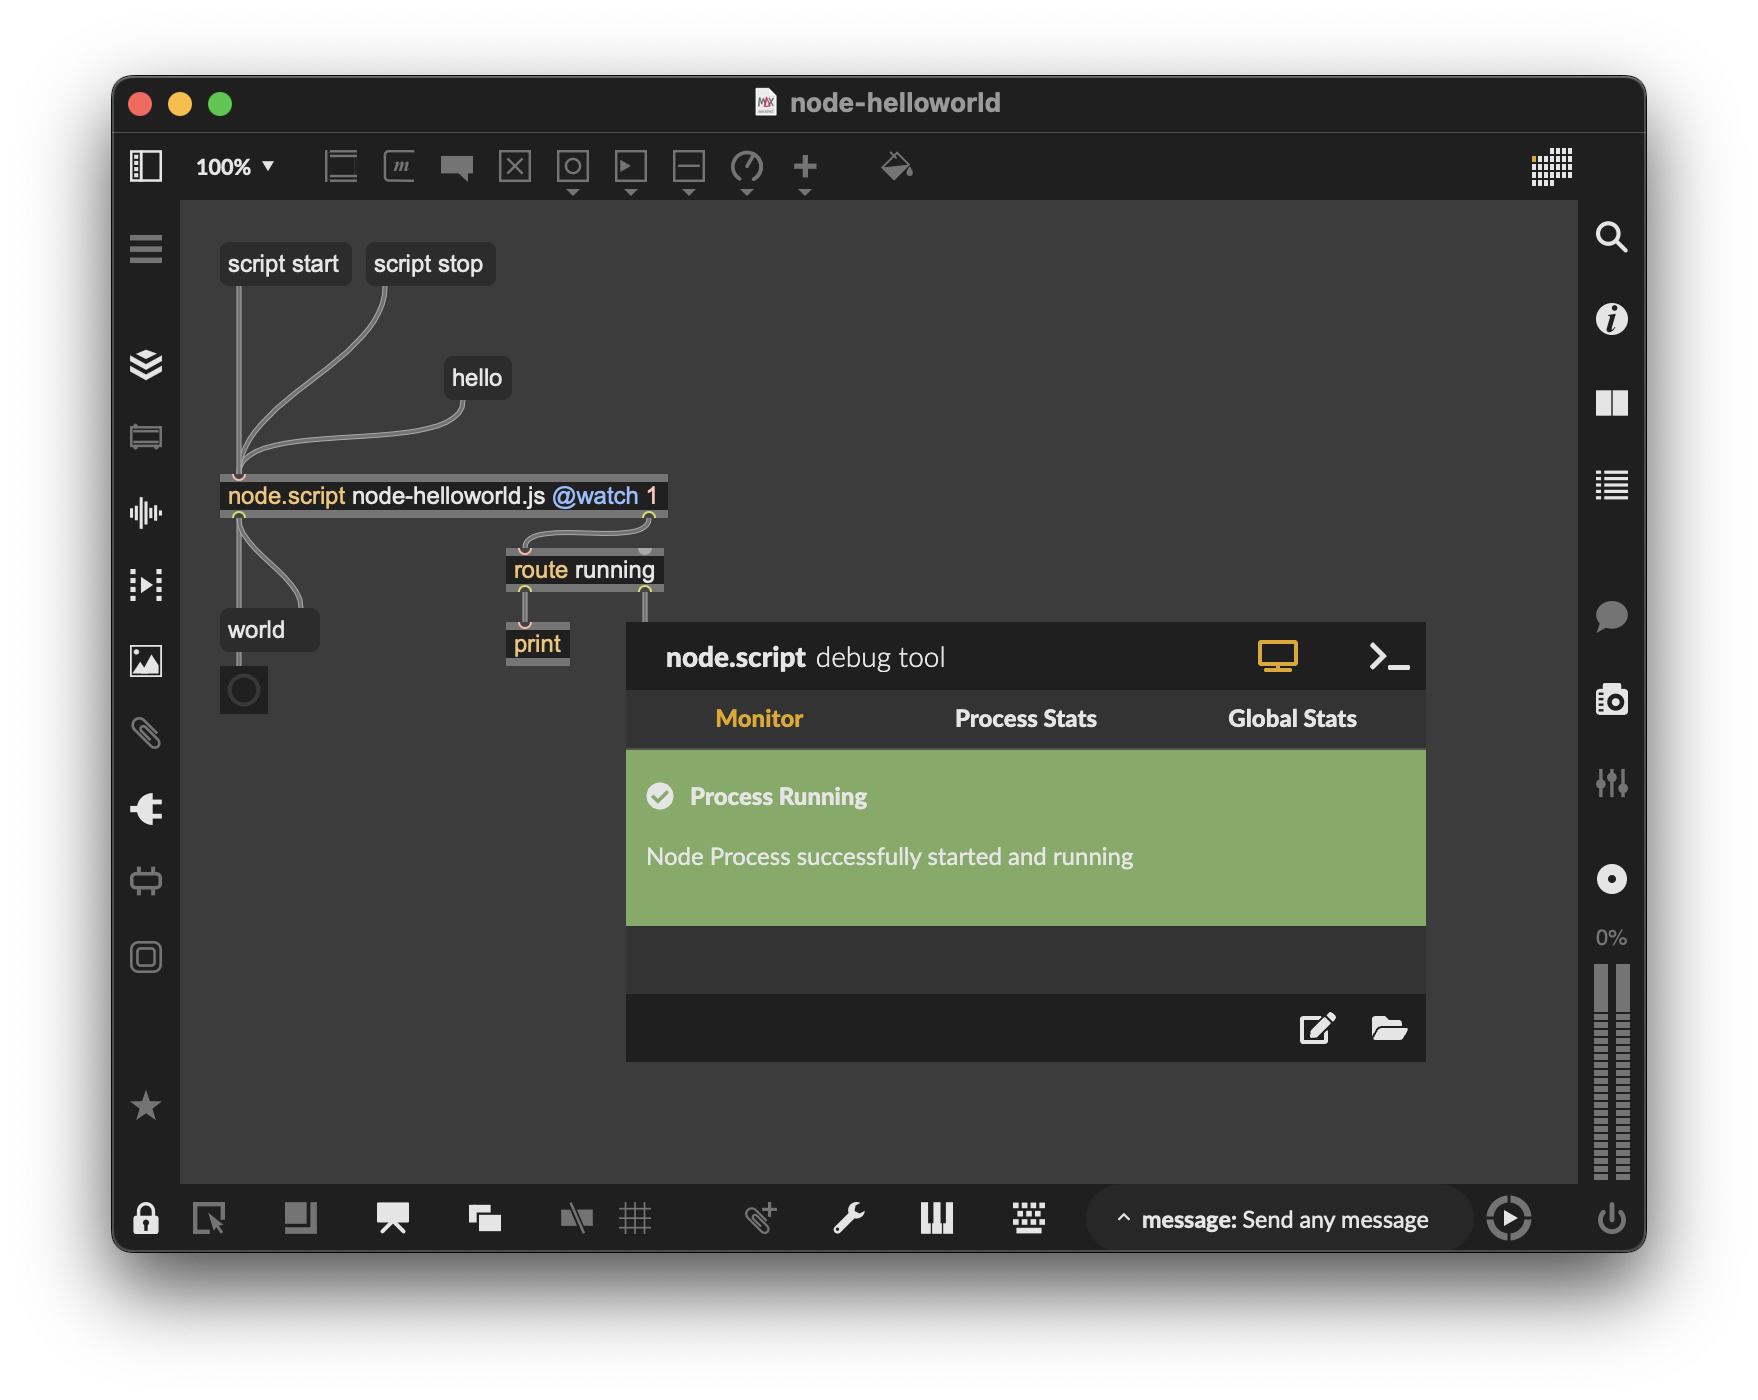Viewport: 1758px width, 1400px height.
Task: Toggle the patcher lock icon
Action: click(146, 1218)
